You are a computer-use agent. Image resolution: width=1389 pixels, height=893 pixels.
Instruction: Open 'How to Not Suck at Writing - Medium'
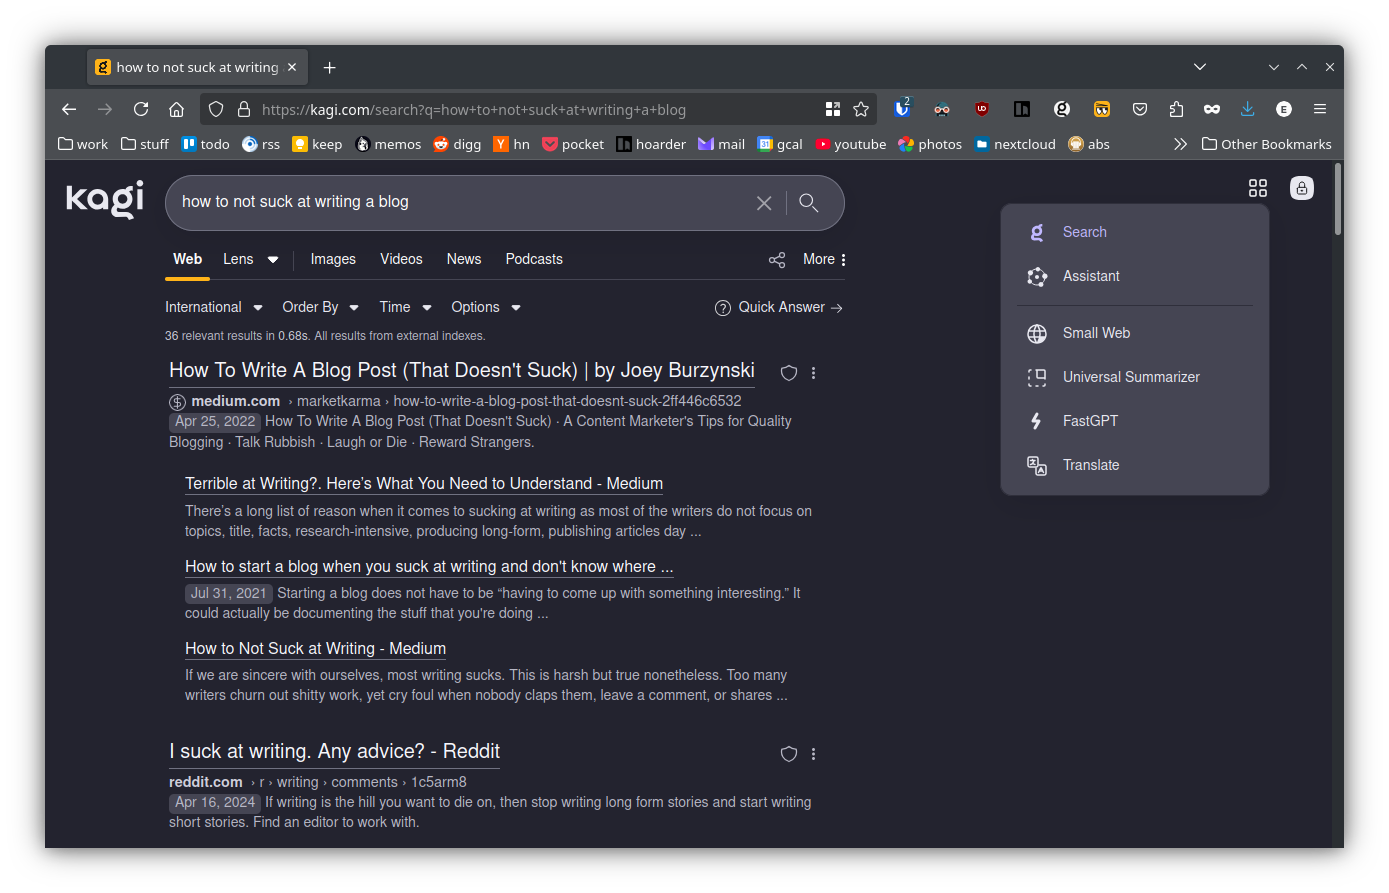[315, 649]
